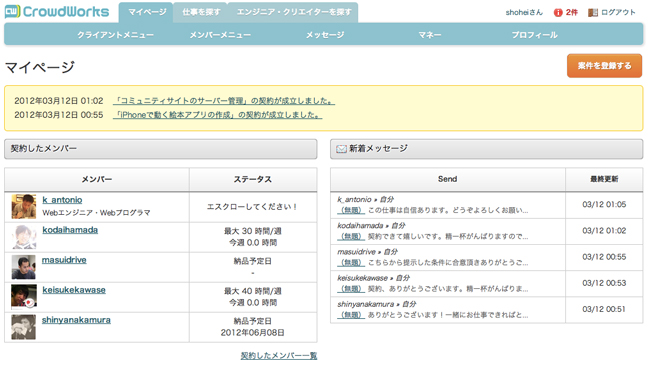
Task: Click the 新着メッセージ section header
Action: pyautogui.click(x=487, y=149)
